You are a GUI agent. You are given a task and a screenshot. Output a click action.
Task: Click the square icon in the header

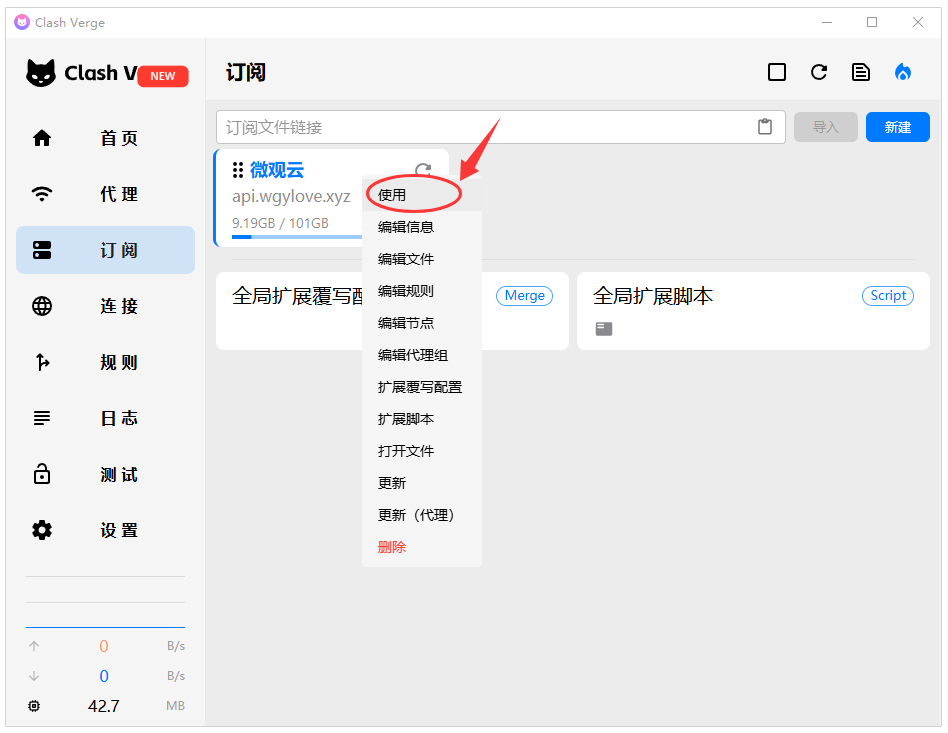(777, 72)
